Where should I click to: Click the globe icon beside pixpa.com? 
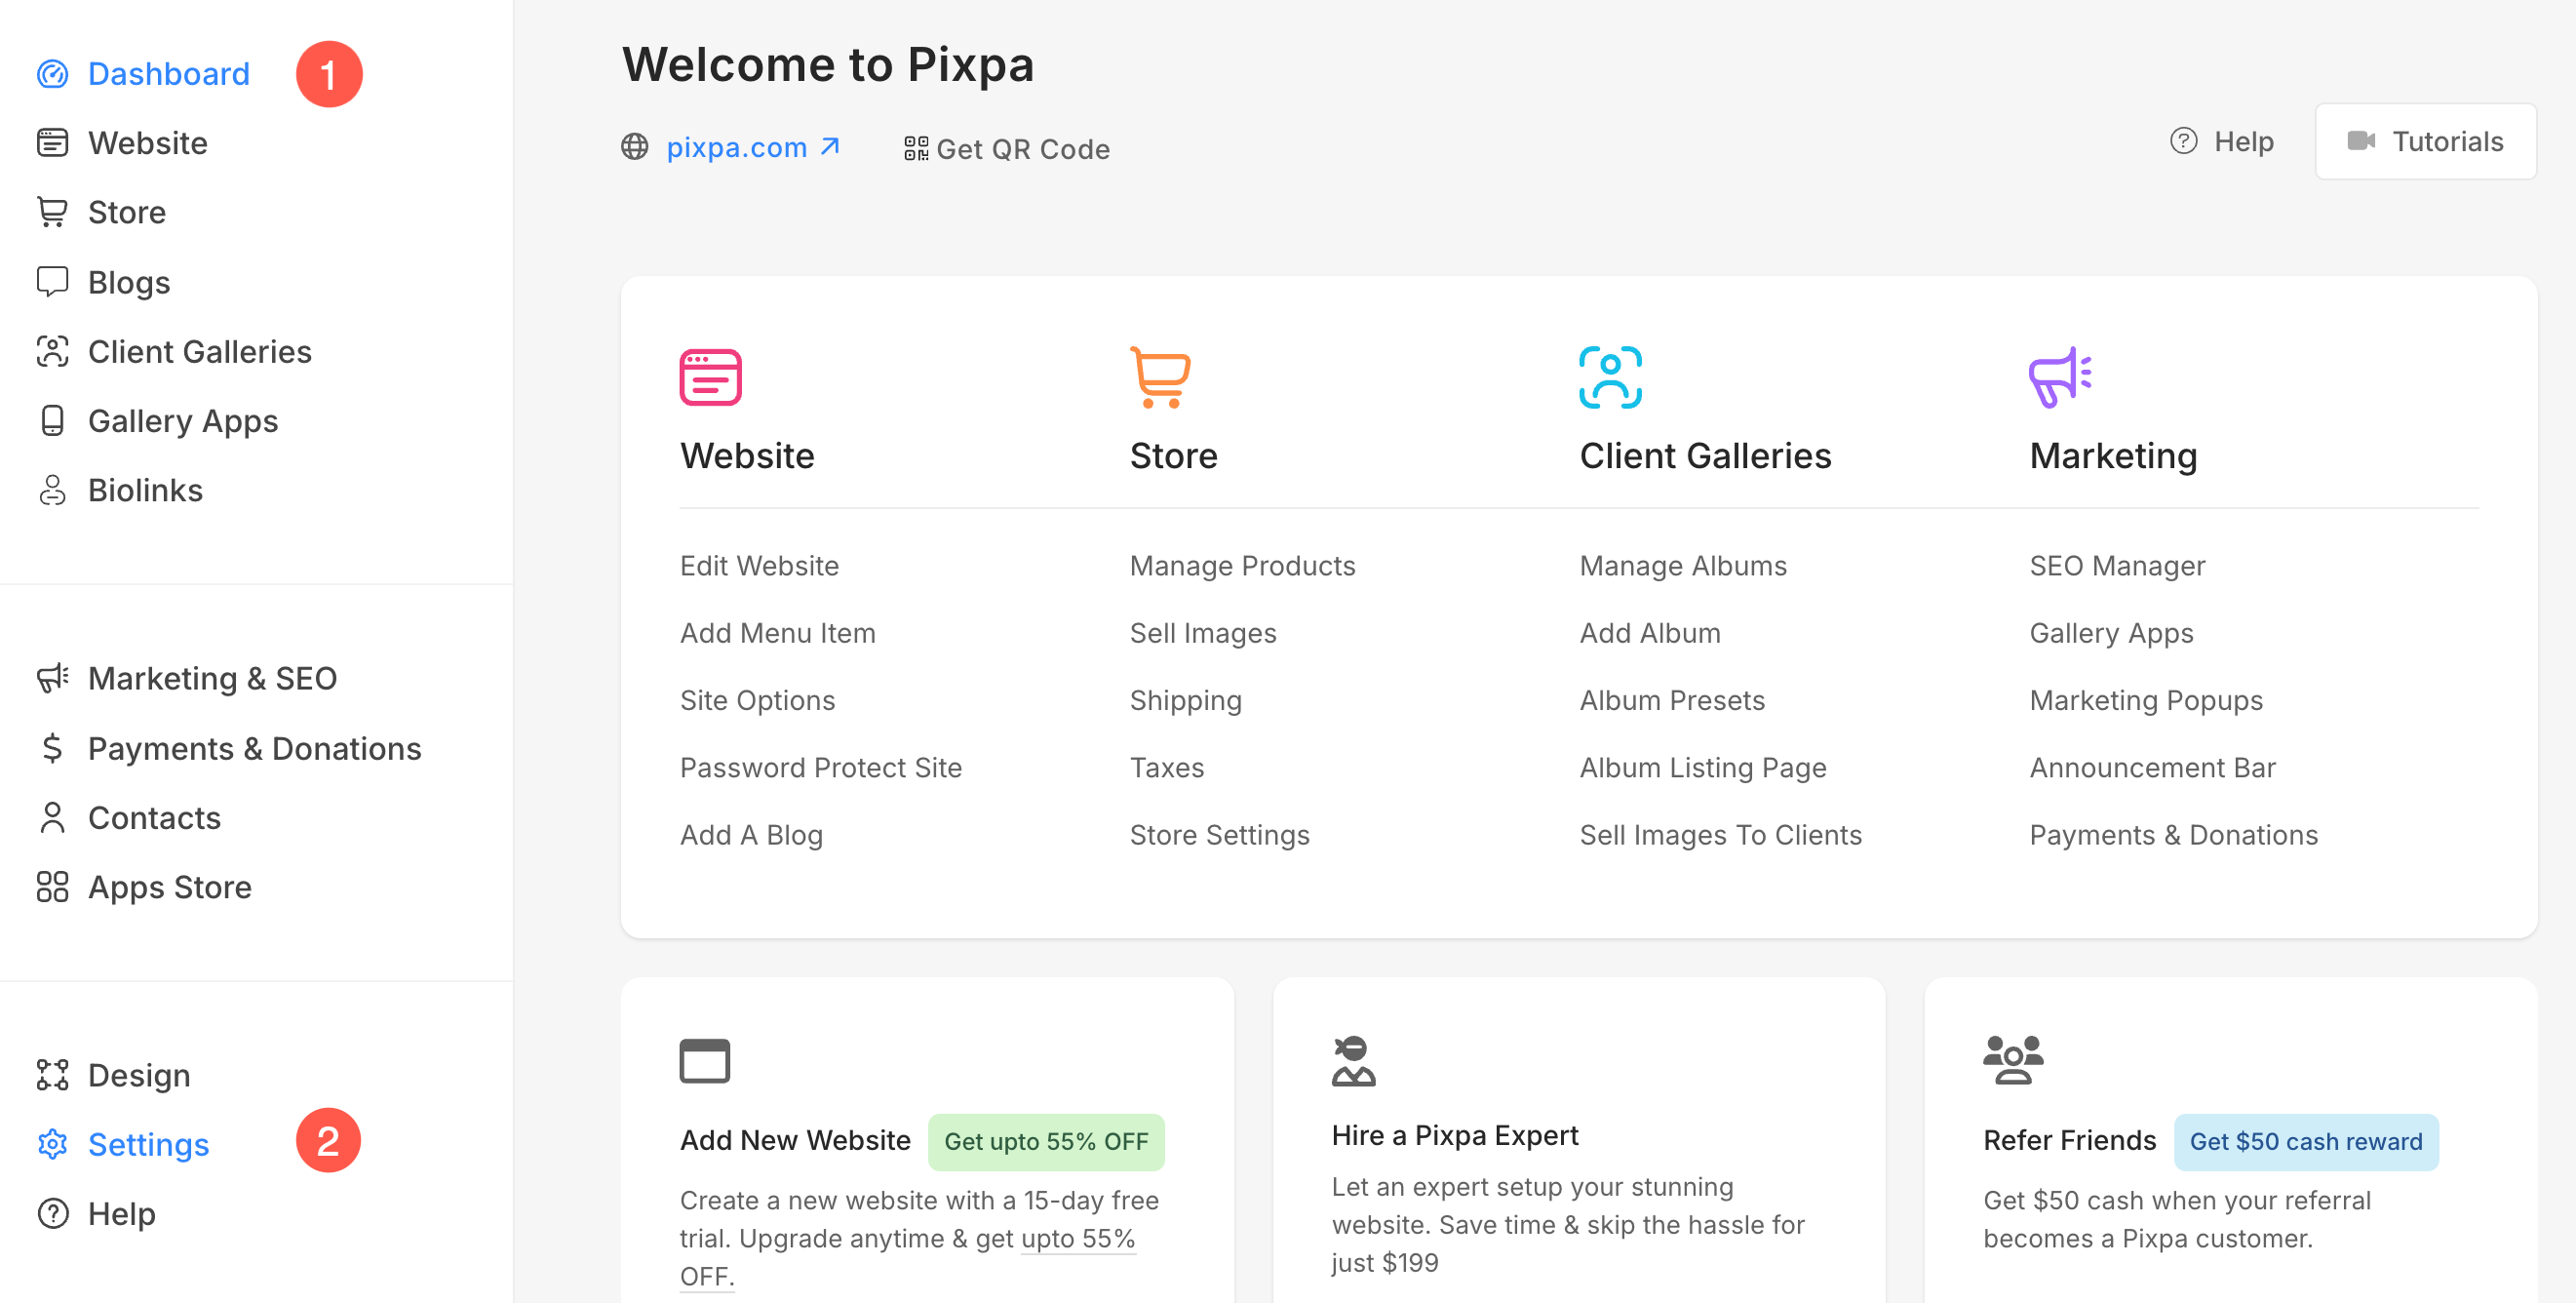tap(635, 147)
